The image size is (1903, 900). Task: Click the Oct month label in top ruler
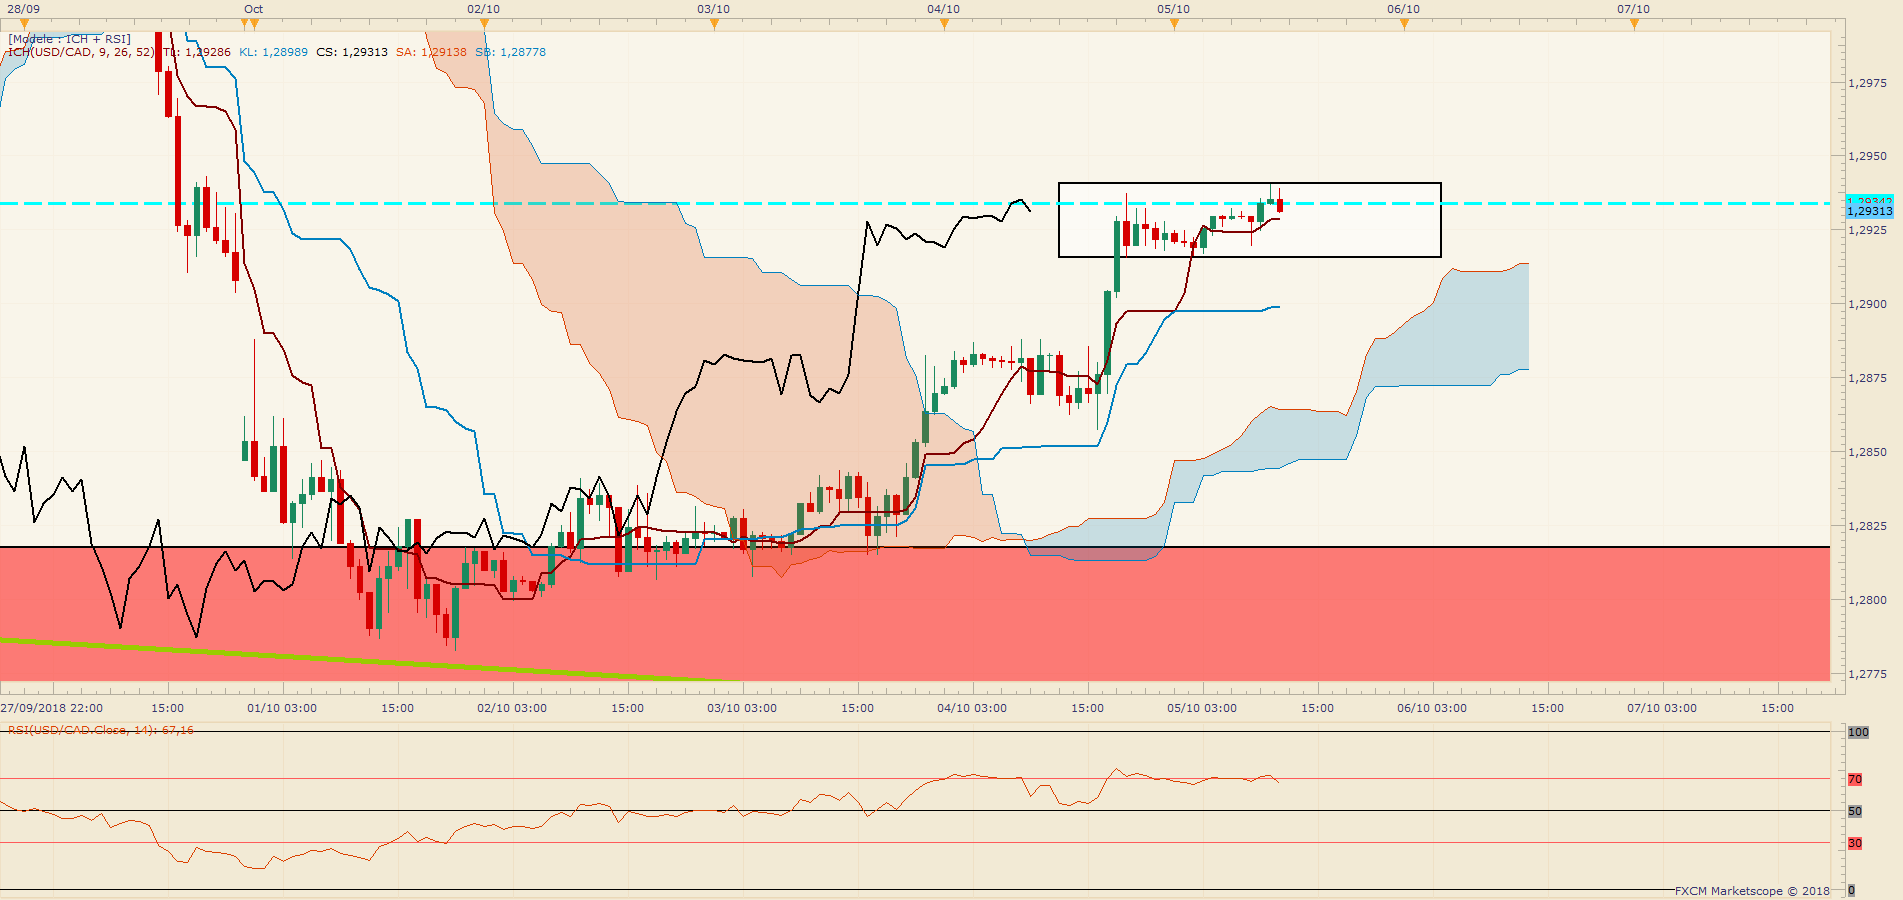[254, 9]
